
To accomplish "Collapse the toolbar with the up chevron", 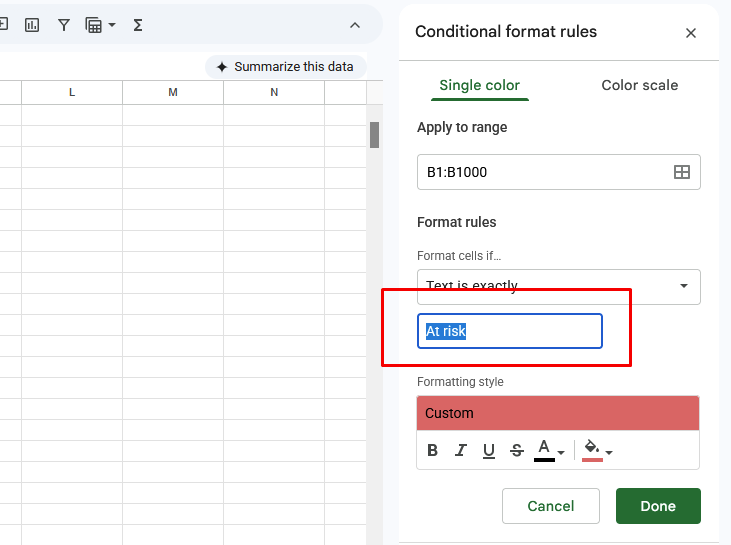I will click(355, 25).
